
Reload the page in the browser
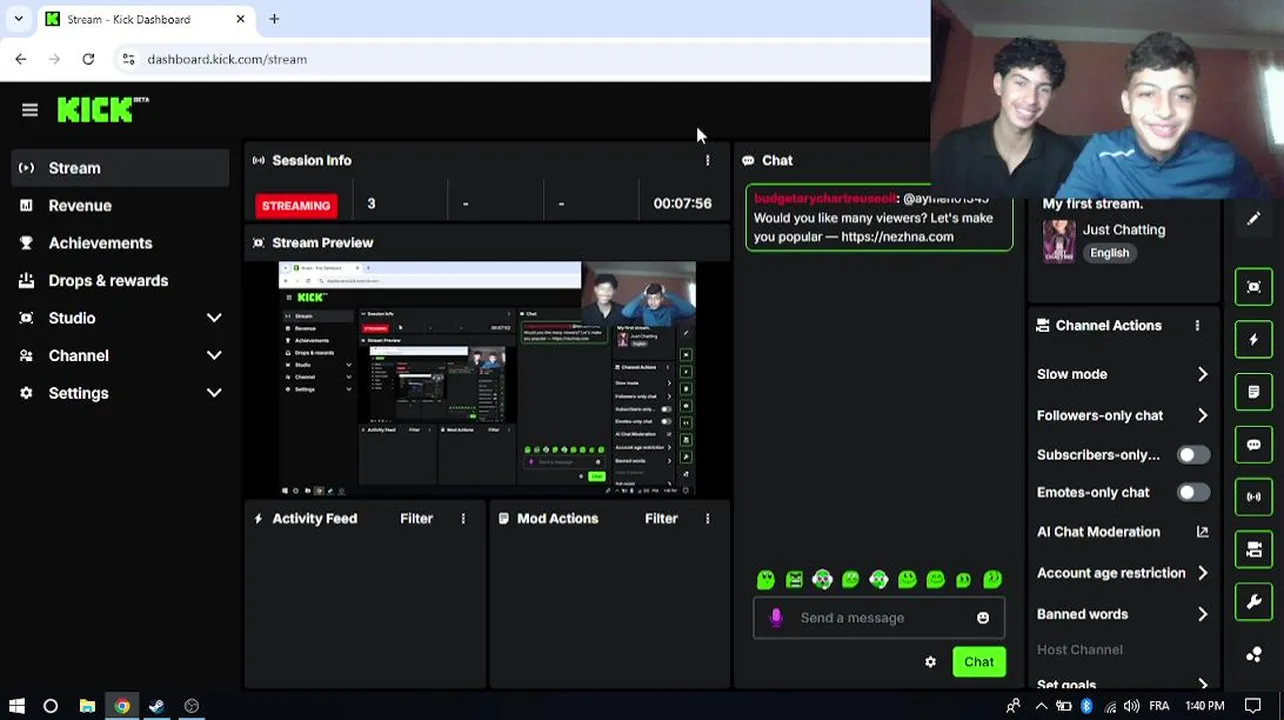pos(88,59)
